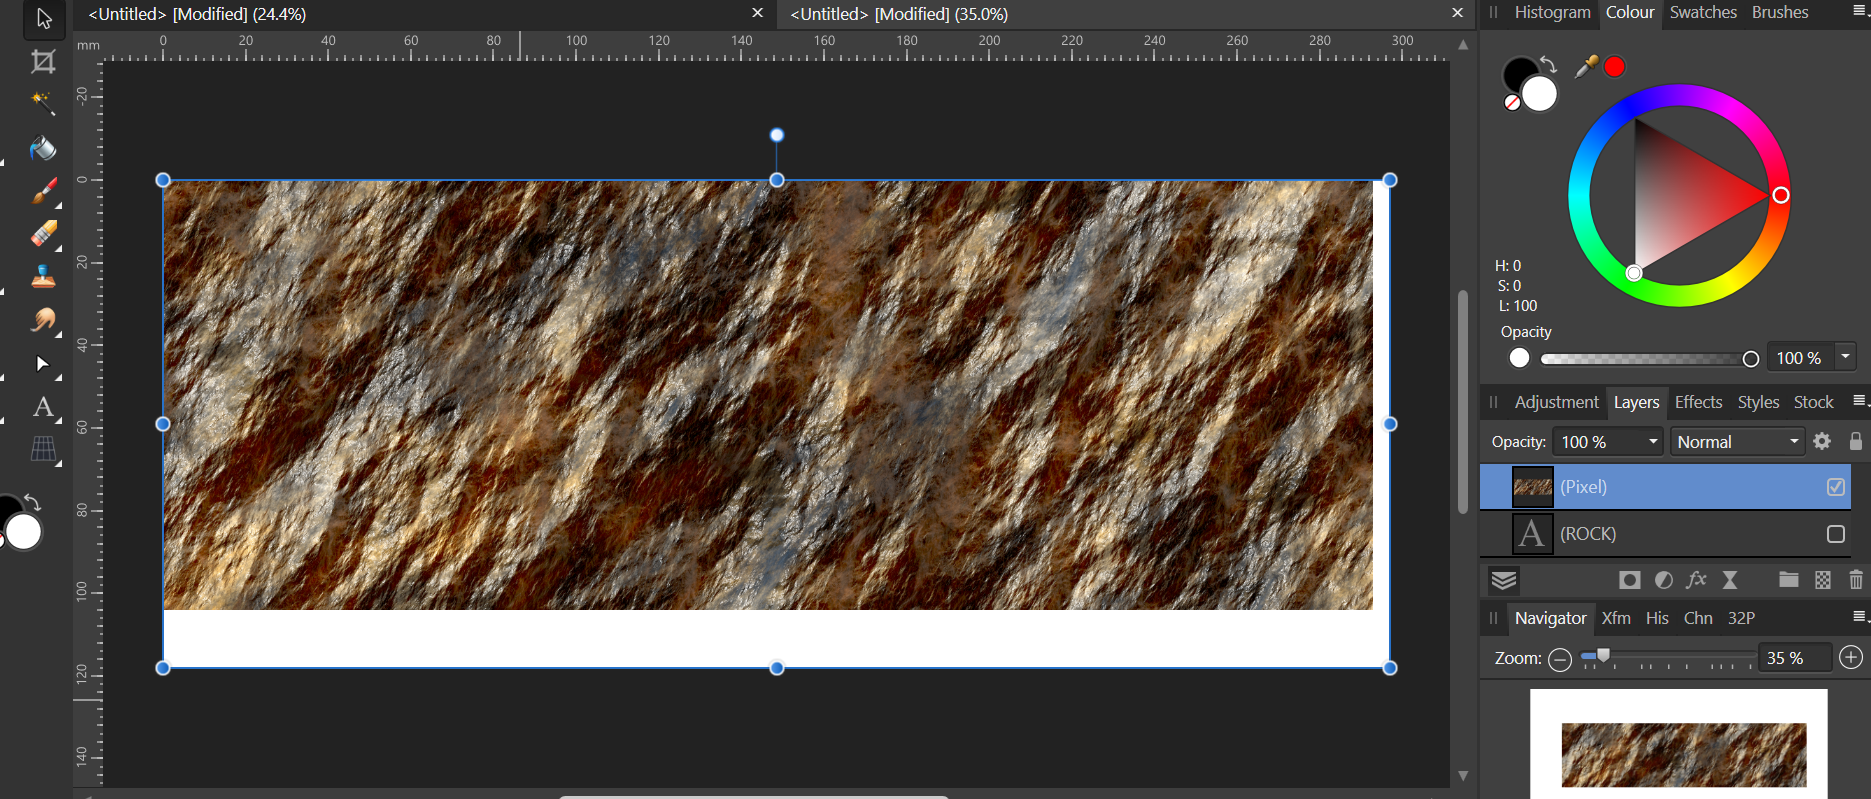Lock the selected layer with padlock
The width and height of the screenshot is (1871, 799).
(x=1856, y=441)
